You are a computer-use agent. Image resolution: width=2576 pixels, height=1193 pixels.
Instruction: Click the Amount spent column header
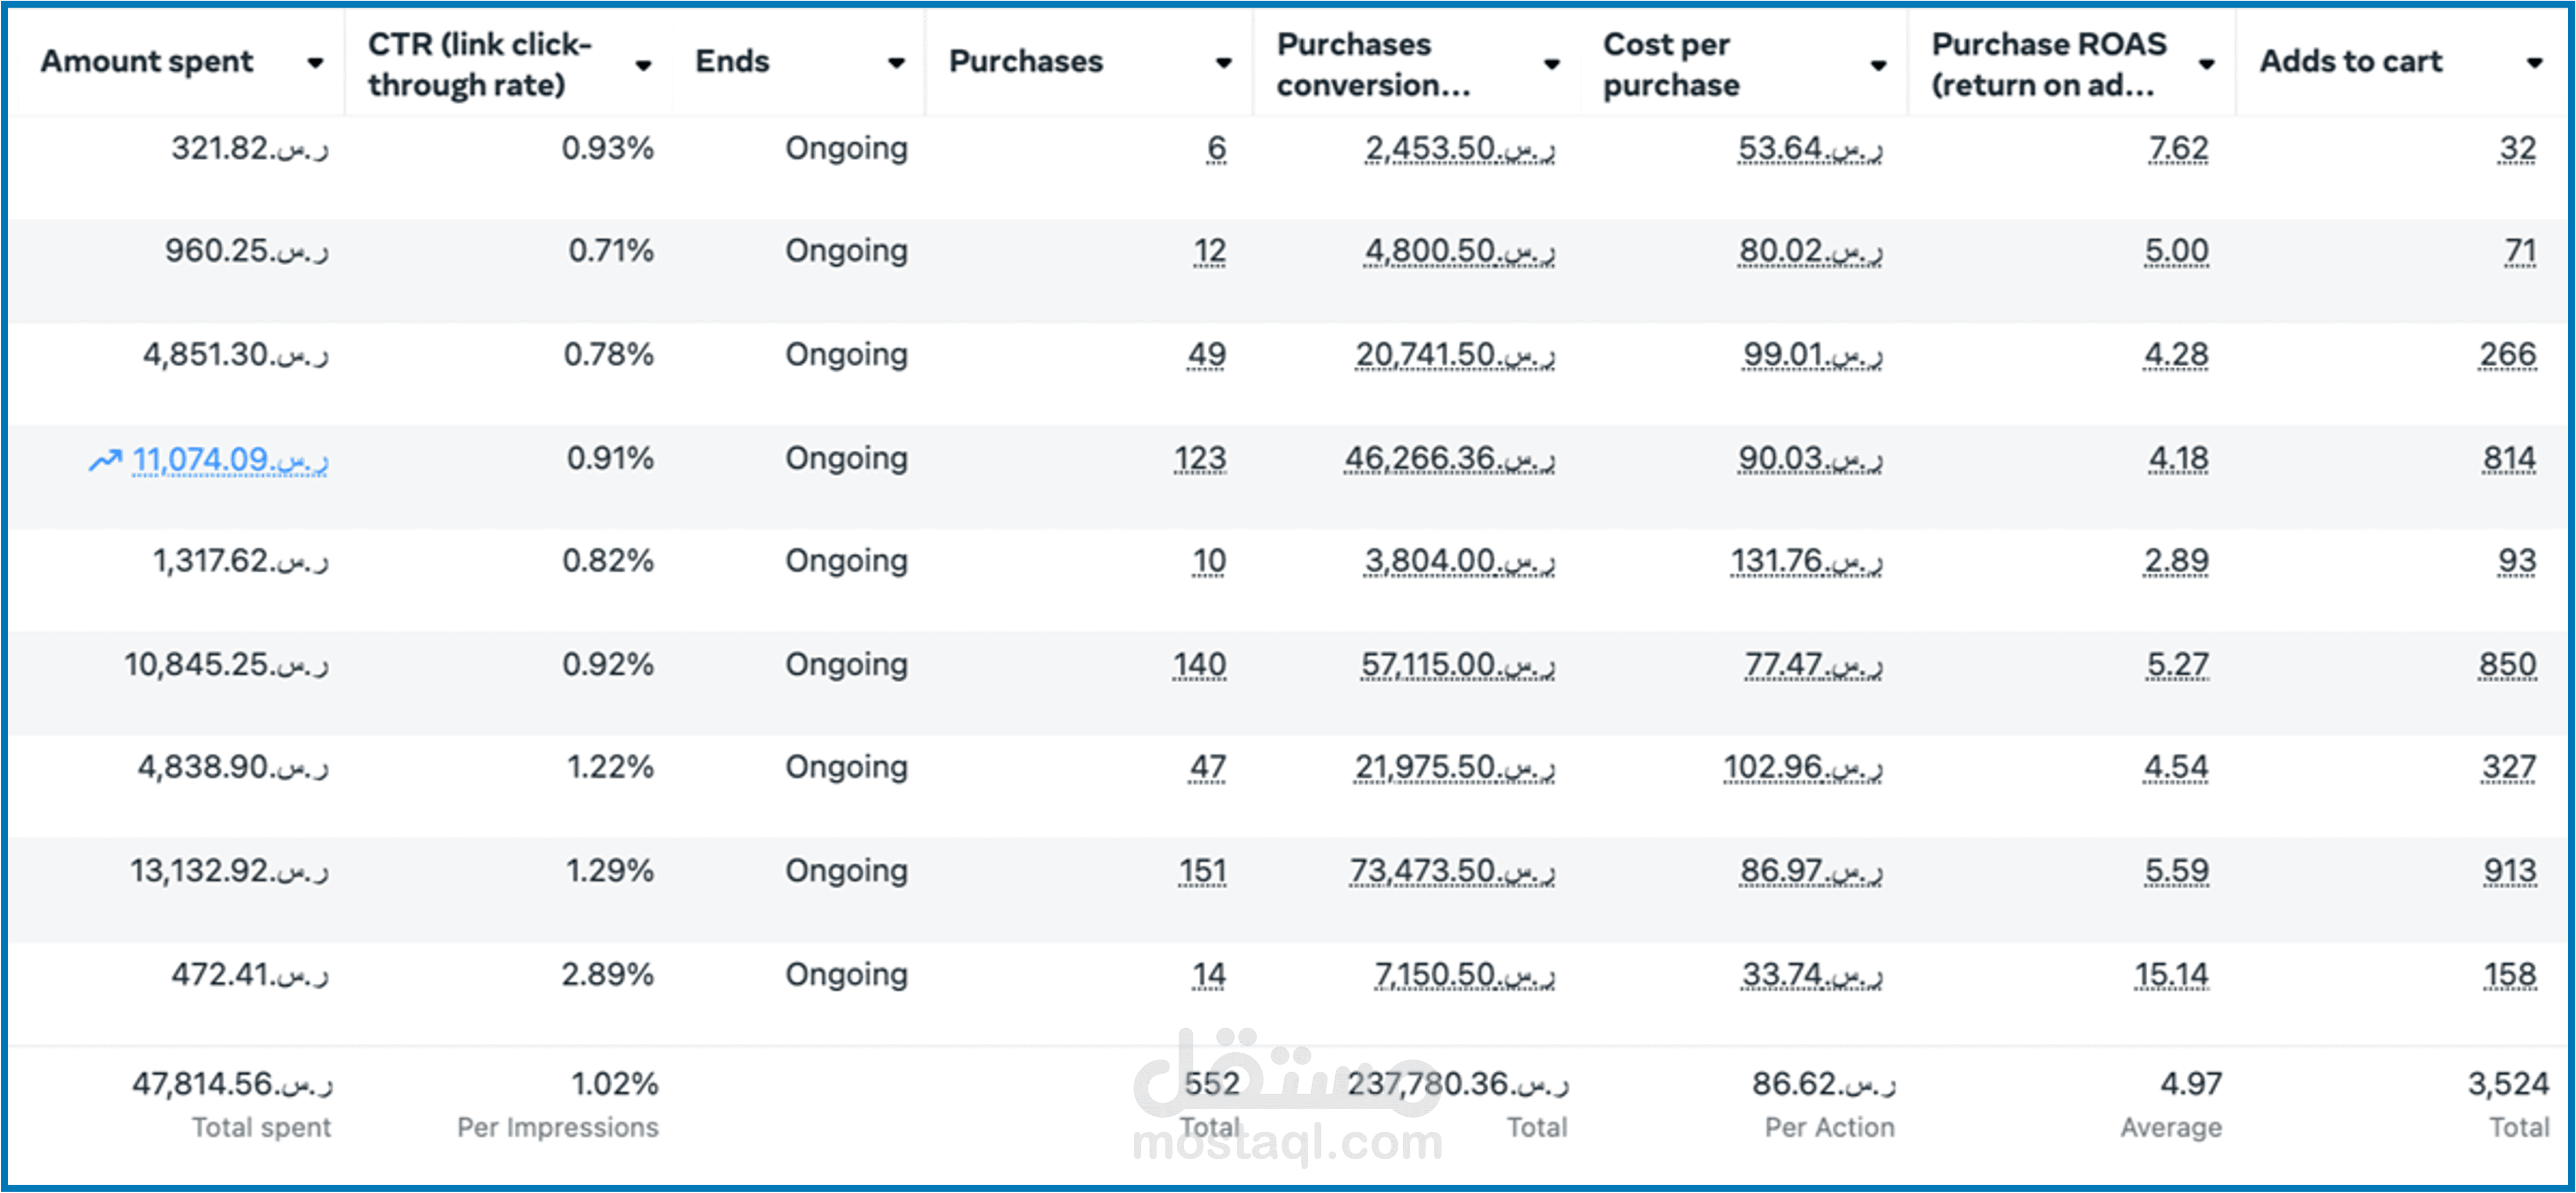[x=147, y=62]
